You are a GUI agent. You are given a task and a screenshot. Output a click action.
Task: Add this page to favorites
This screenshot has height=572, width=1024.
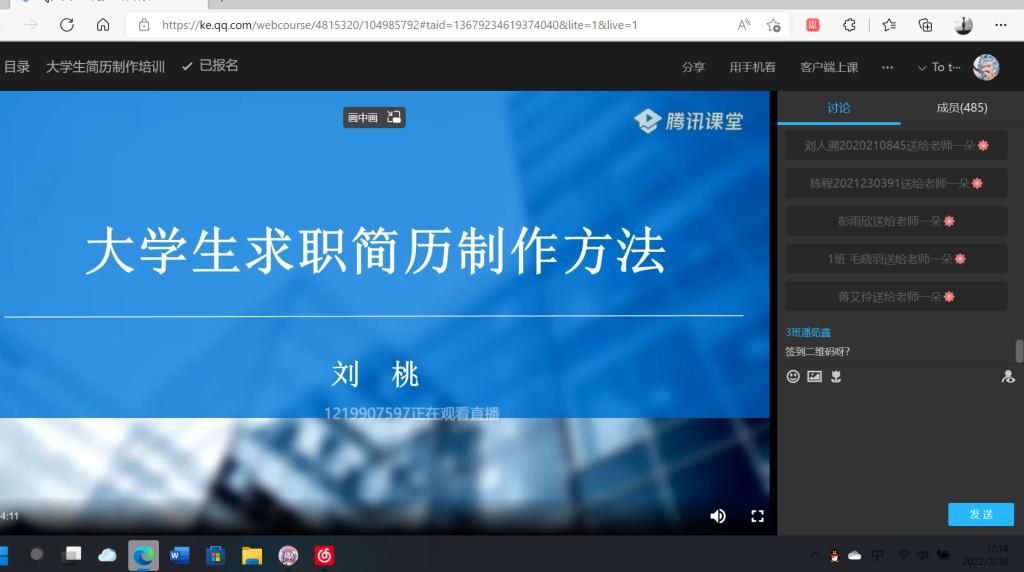(773, 25)
